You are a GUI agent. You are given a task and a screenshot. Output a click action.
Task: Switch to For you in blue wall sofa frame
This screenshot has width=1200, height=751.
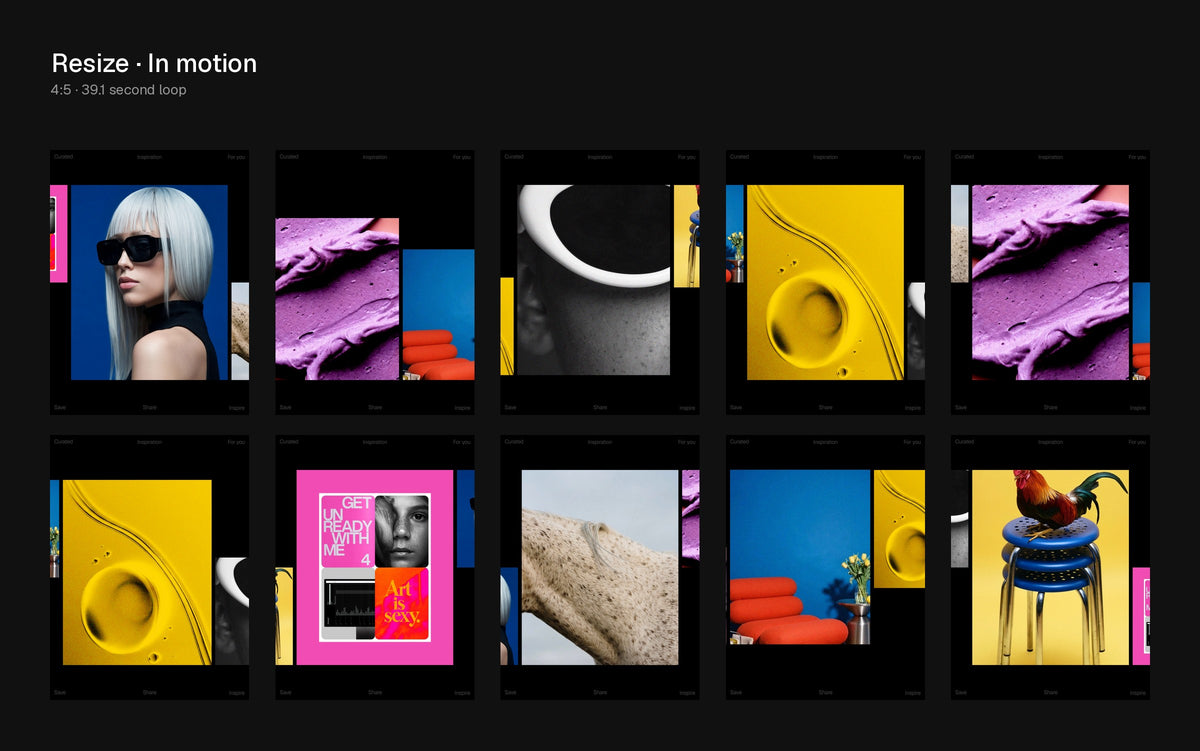point(911,442)
